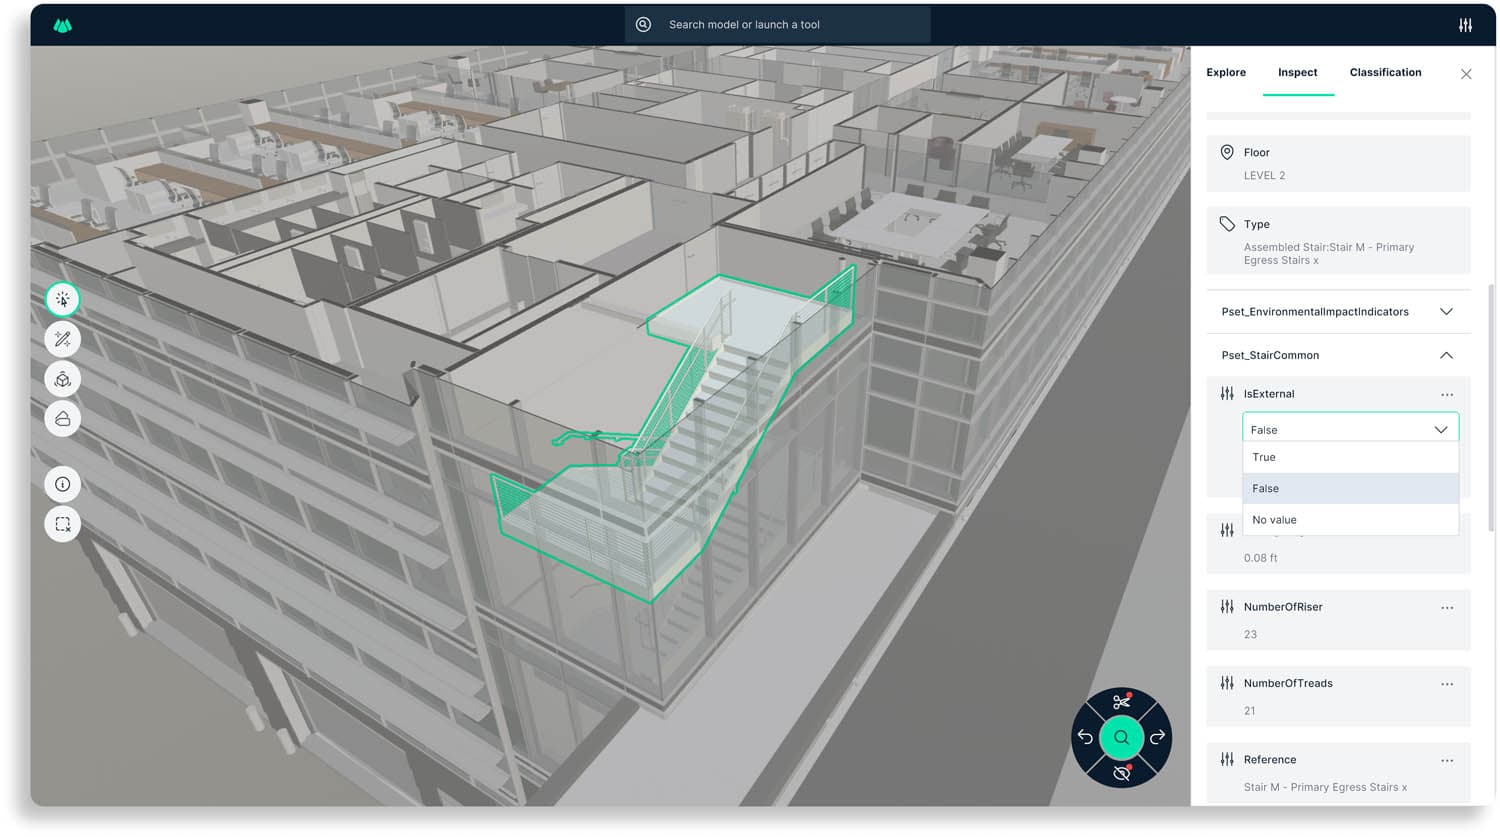
Task: Click undo on the navigation wheel
Action: click(1086, 737)
